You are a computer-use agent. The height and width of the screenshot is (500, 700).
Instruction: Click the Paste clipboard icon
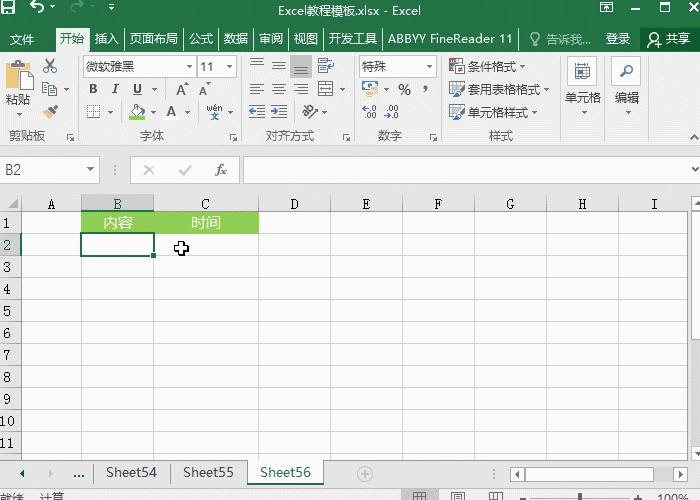click(19, 75)
